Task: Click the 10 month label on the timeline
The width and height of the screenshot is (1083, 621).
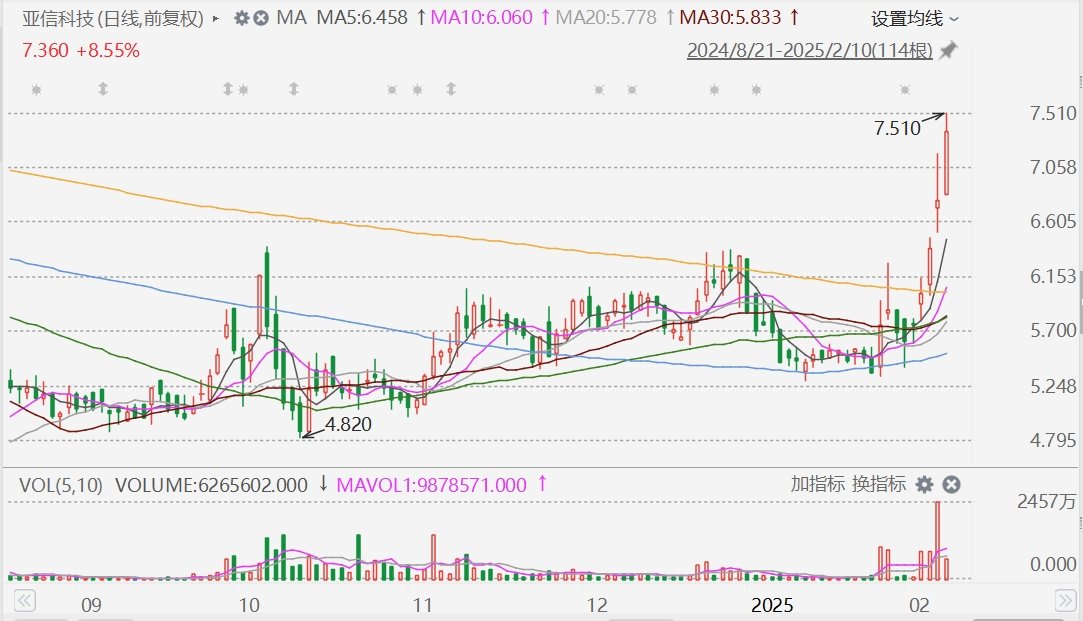Action: pyautogui.click(x=249, y=606)
